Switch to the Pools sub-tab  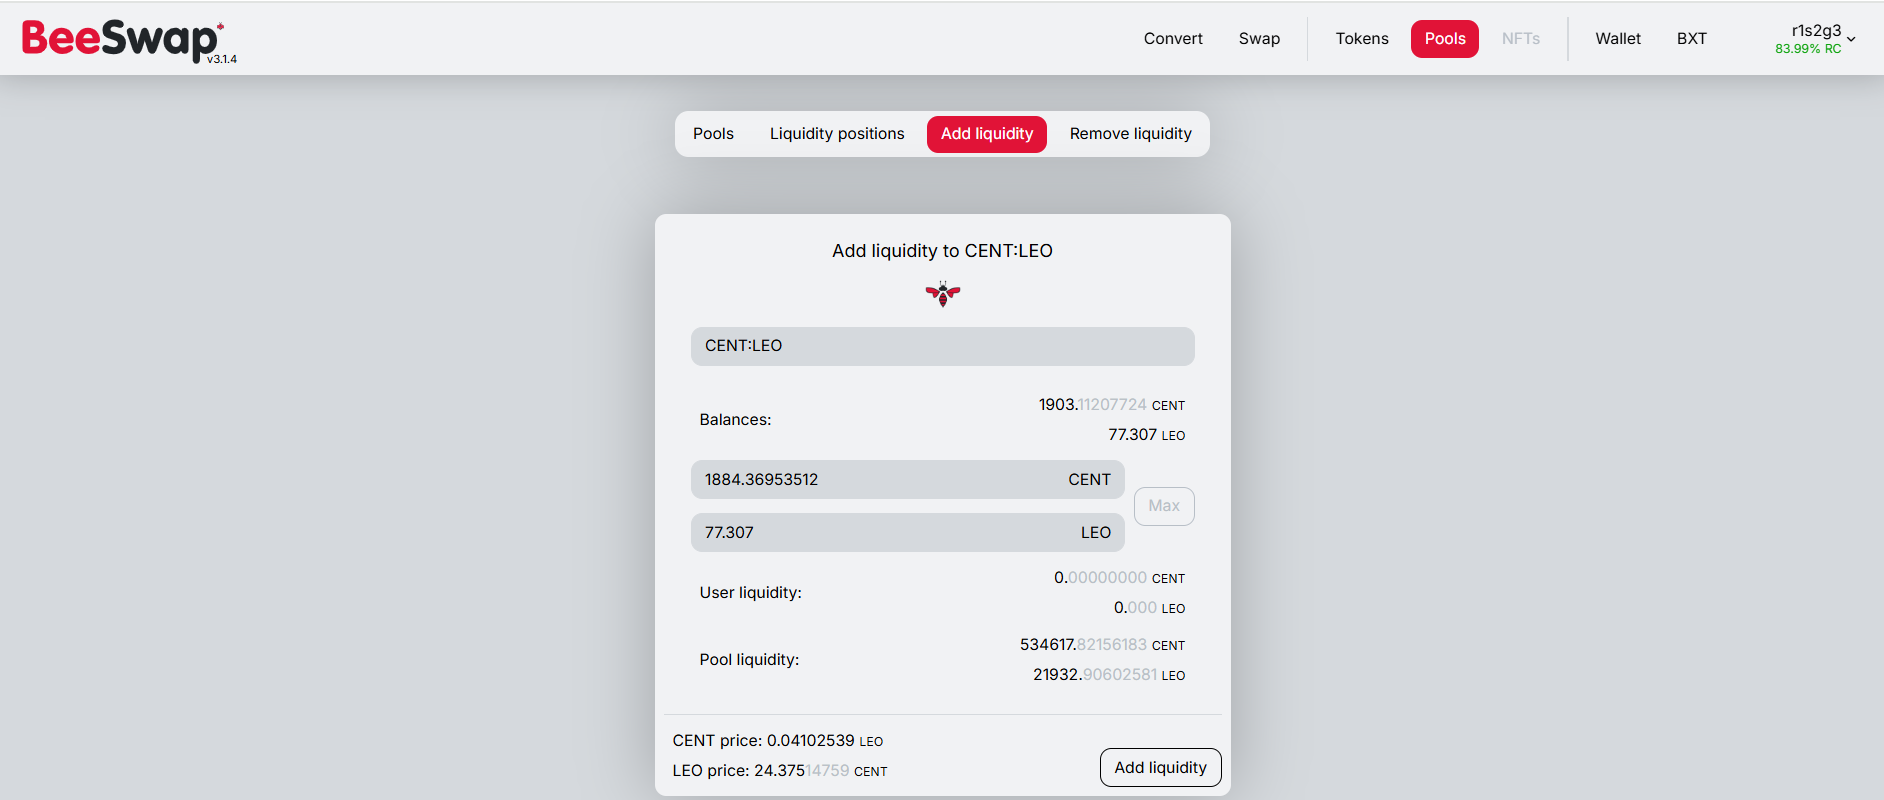tap(713, 134)
